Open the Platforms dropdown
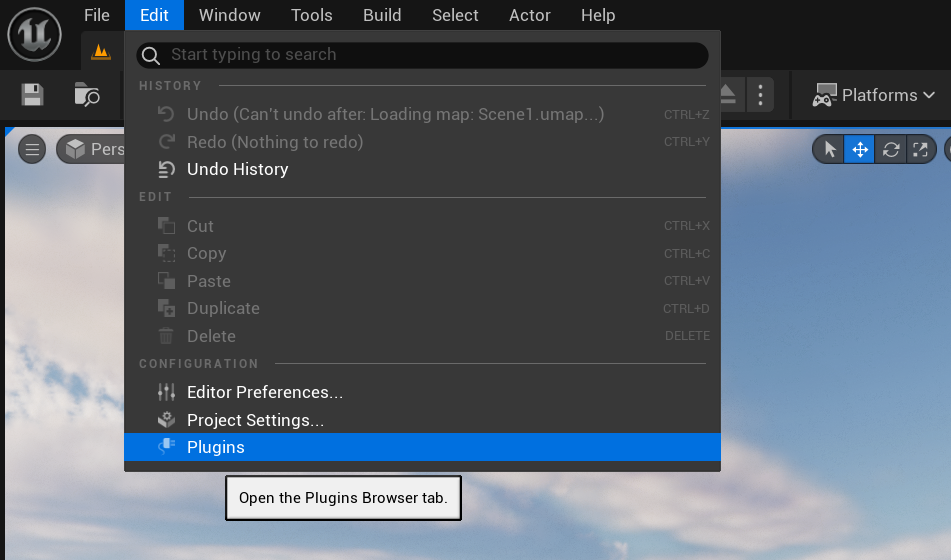Viewport: 951px width, 560px height. (x=874, y=95)
